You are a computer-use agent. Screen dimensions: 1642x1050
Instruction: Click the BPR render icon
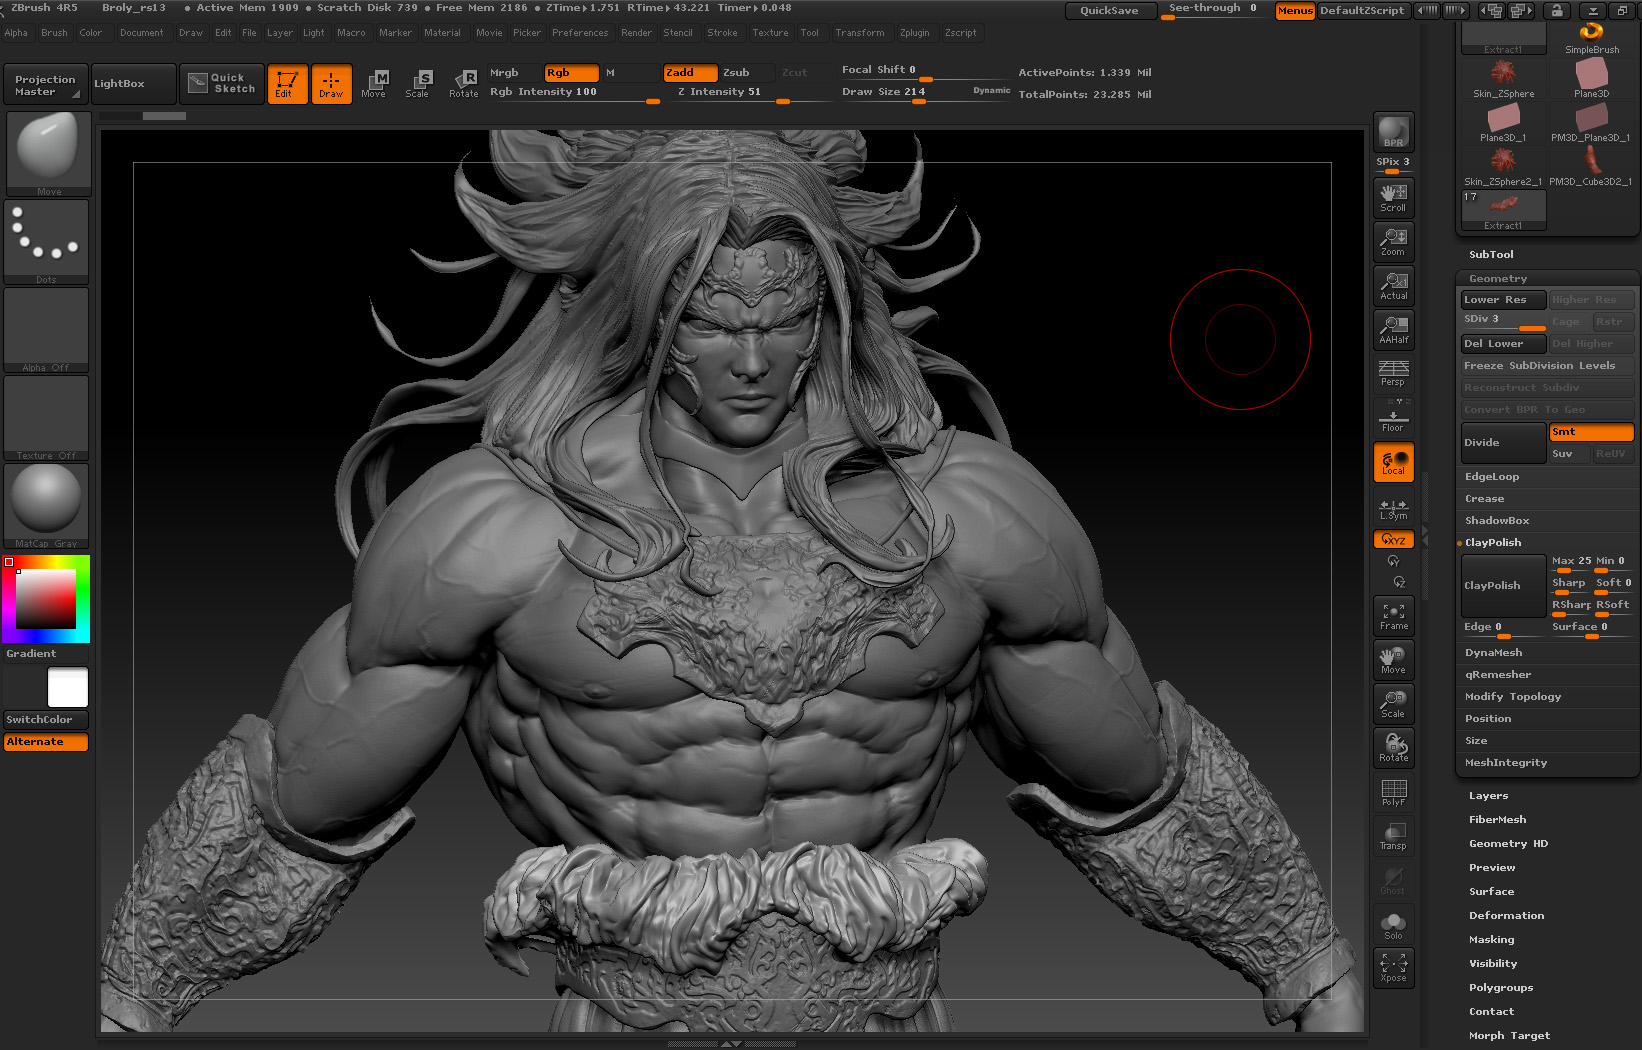[x=1393, y=131]
